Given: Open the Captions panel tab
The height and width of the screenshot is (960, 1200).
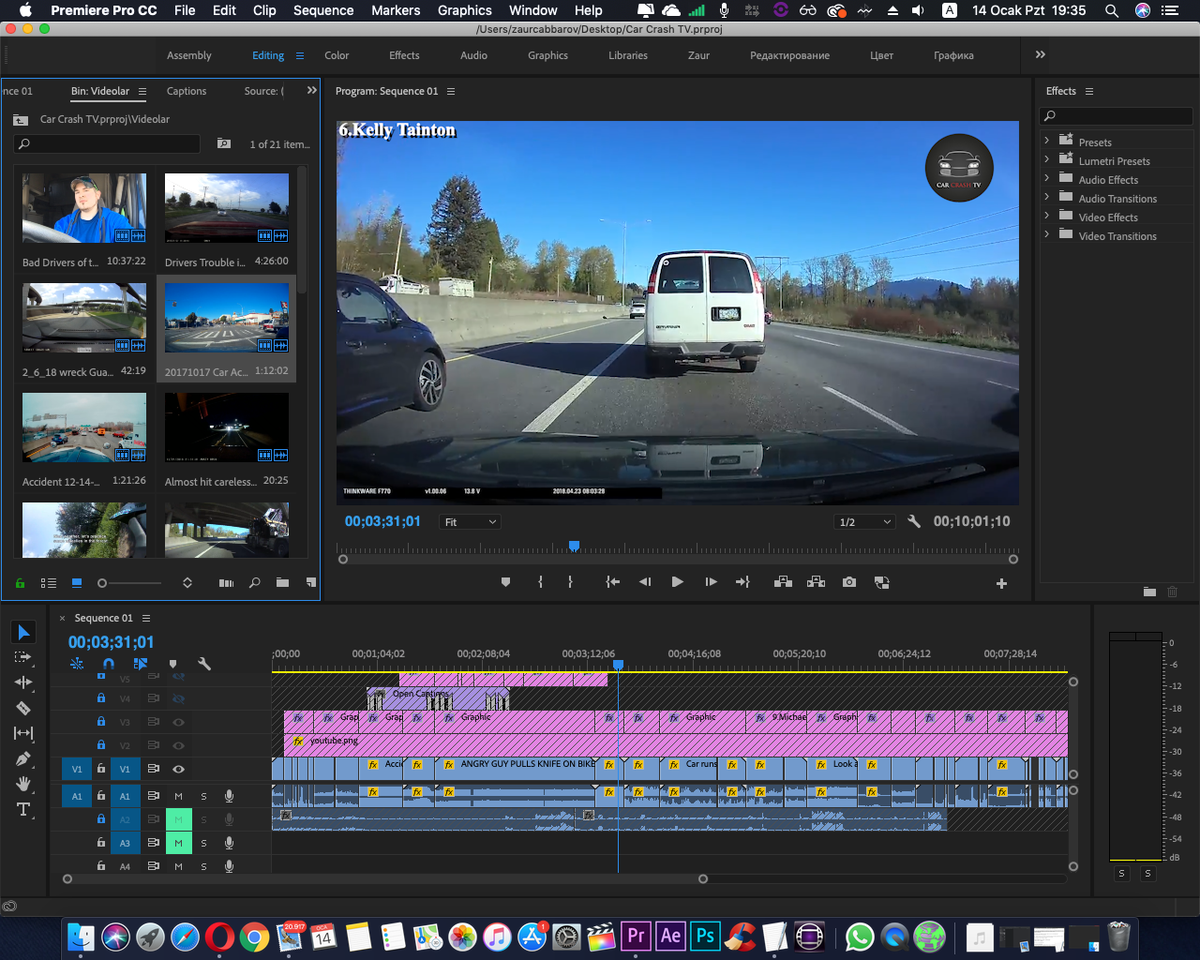Looking at the screenshot, I should 187,91.
